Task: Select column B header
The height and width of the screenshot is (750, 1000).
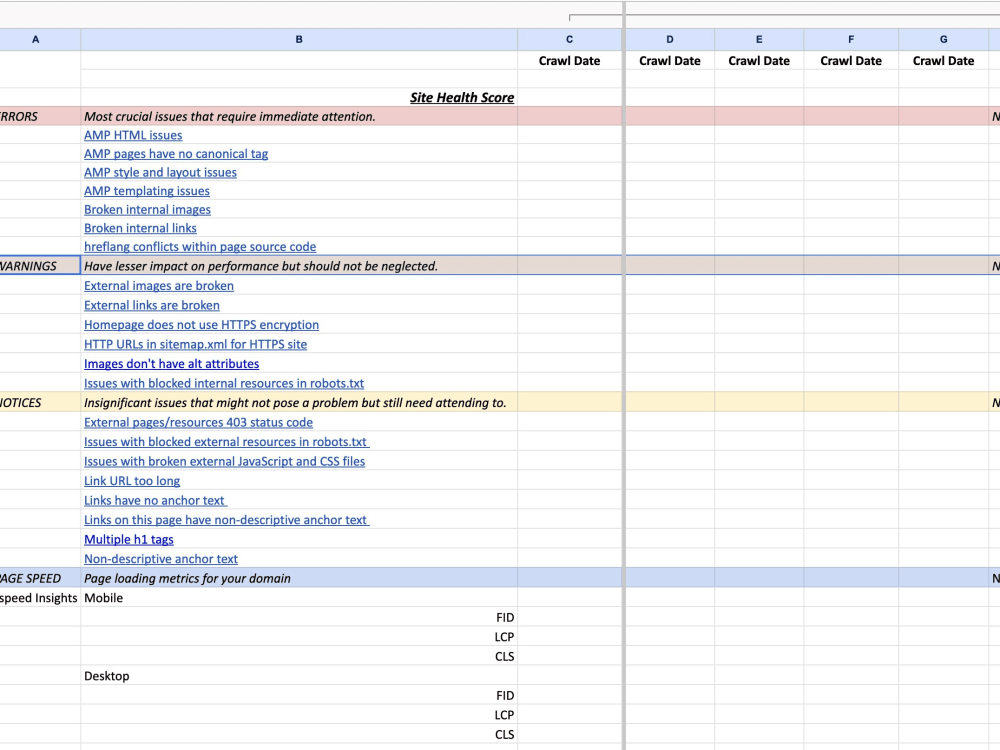Action: [299, 40]
